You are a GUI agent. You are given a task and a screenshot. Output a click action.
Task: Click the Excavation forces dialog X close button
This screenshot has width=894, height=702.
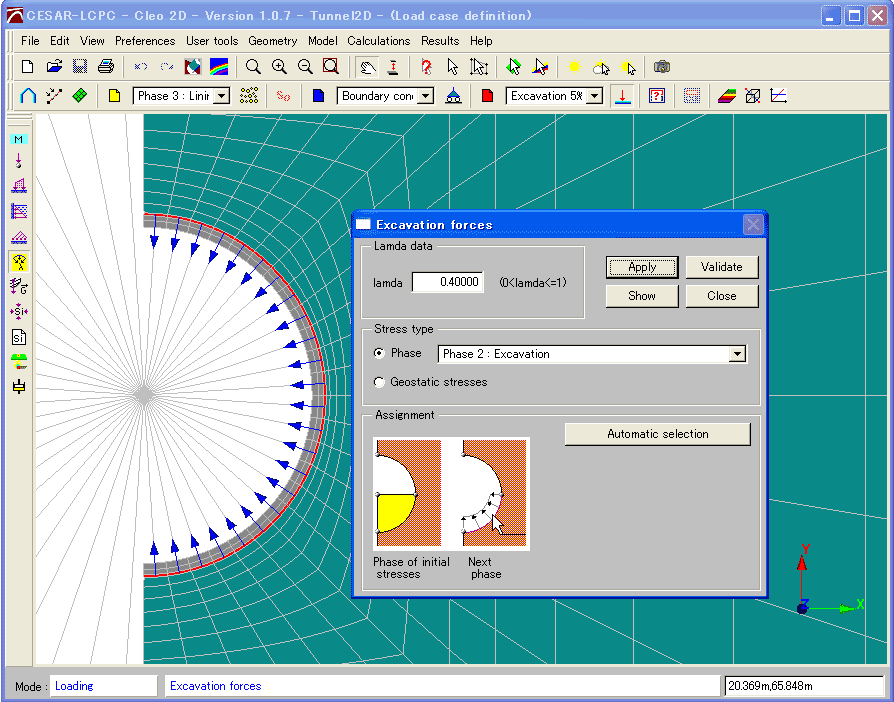pyautogui.click(x=753, y=225)
